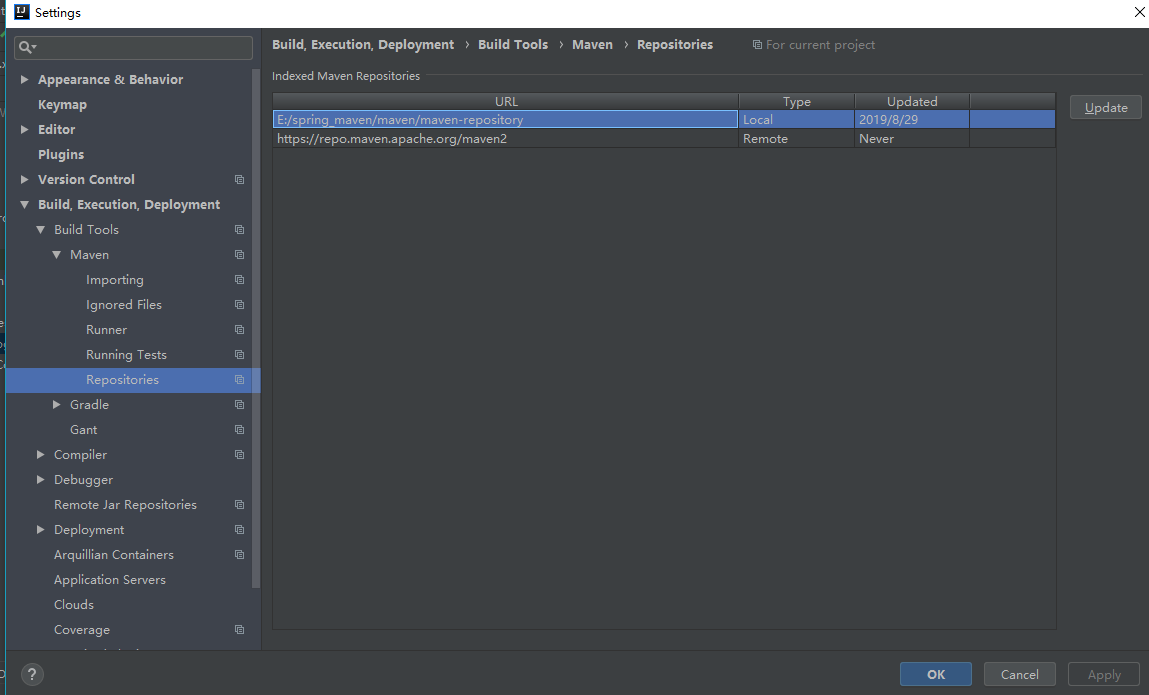The image size is (1149, 695).
Task: Click project-level icon beside Maven
Action: click(239, 254)
